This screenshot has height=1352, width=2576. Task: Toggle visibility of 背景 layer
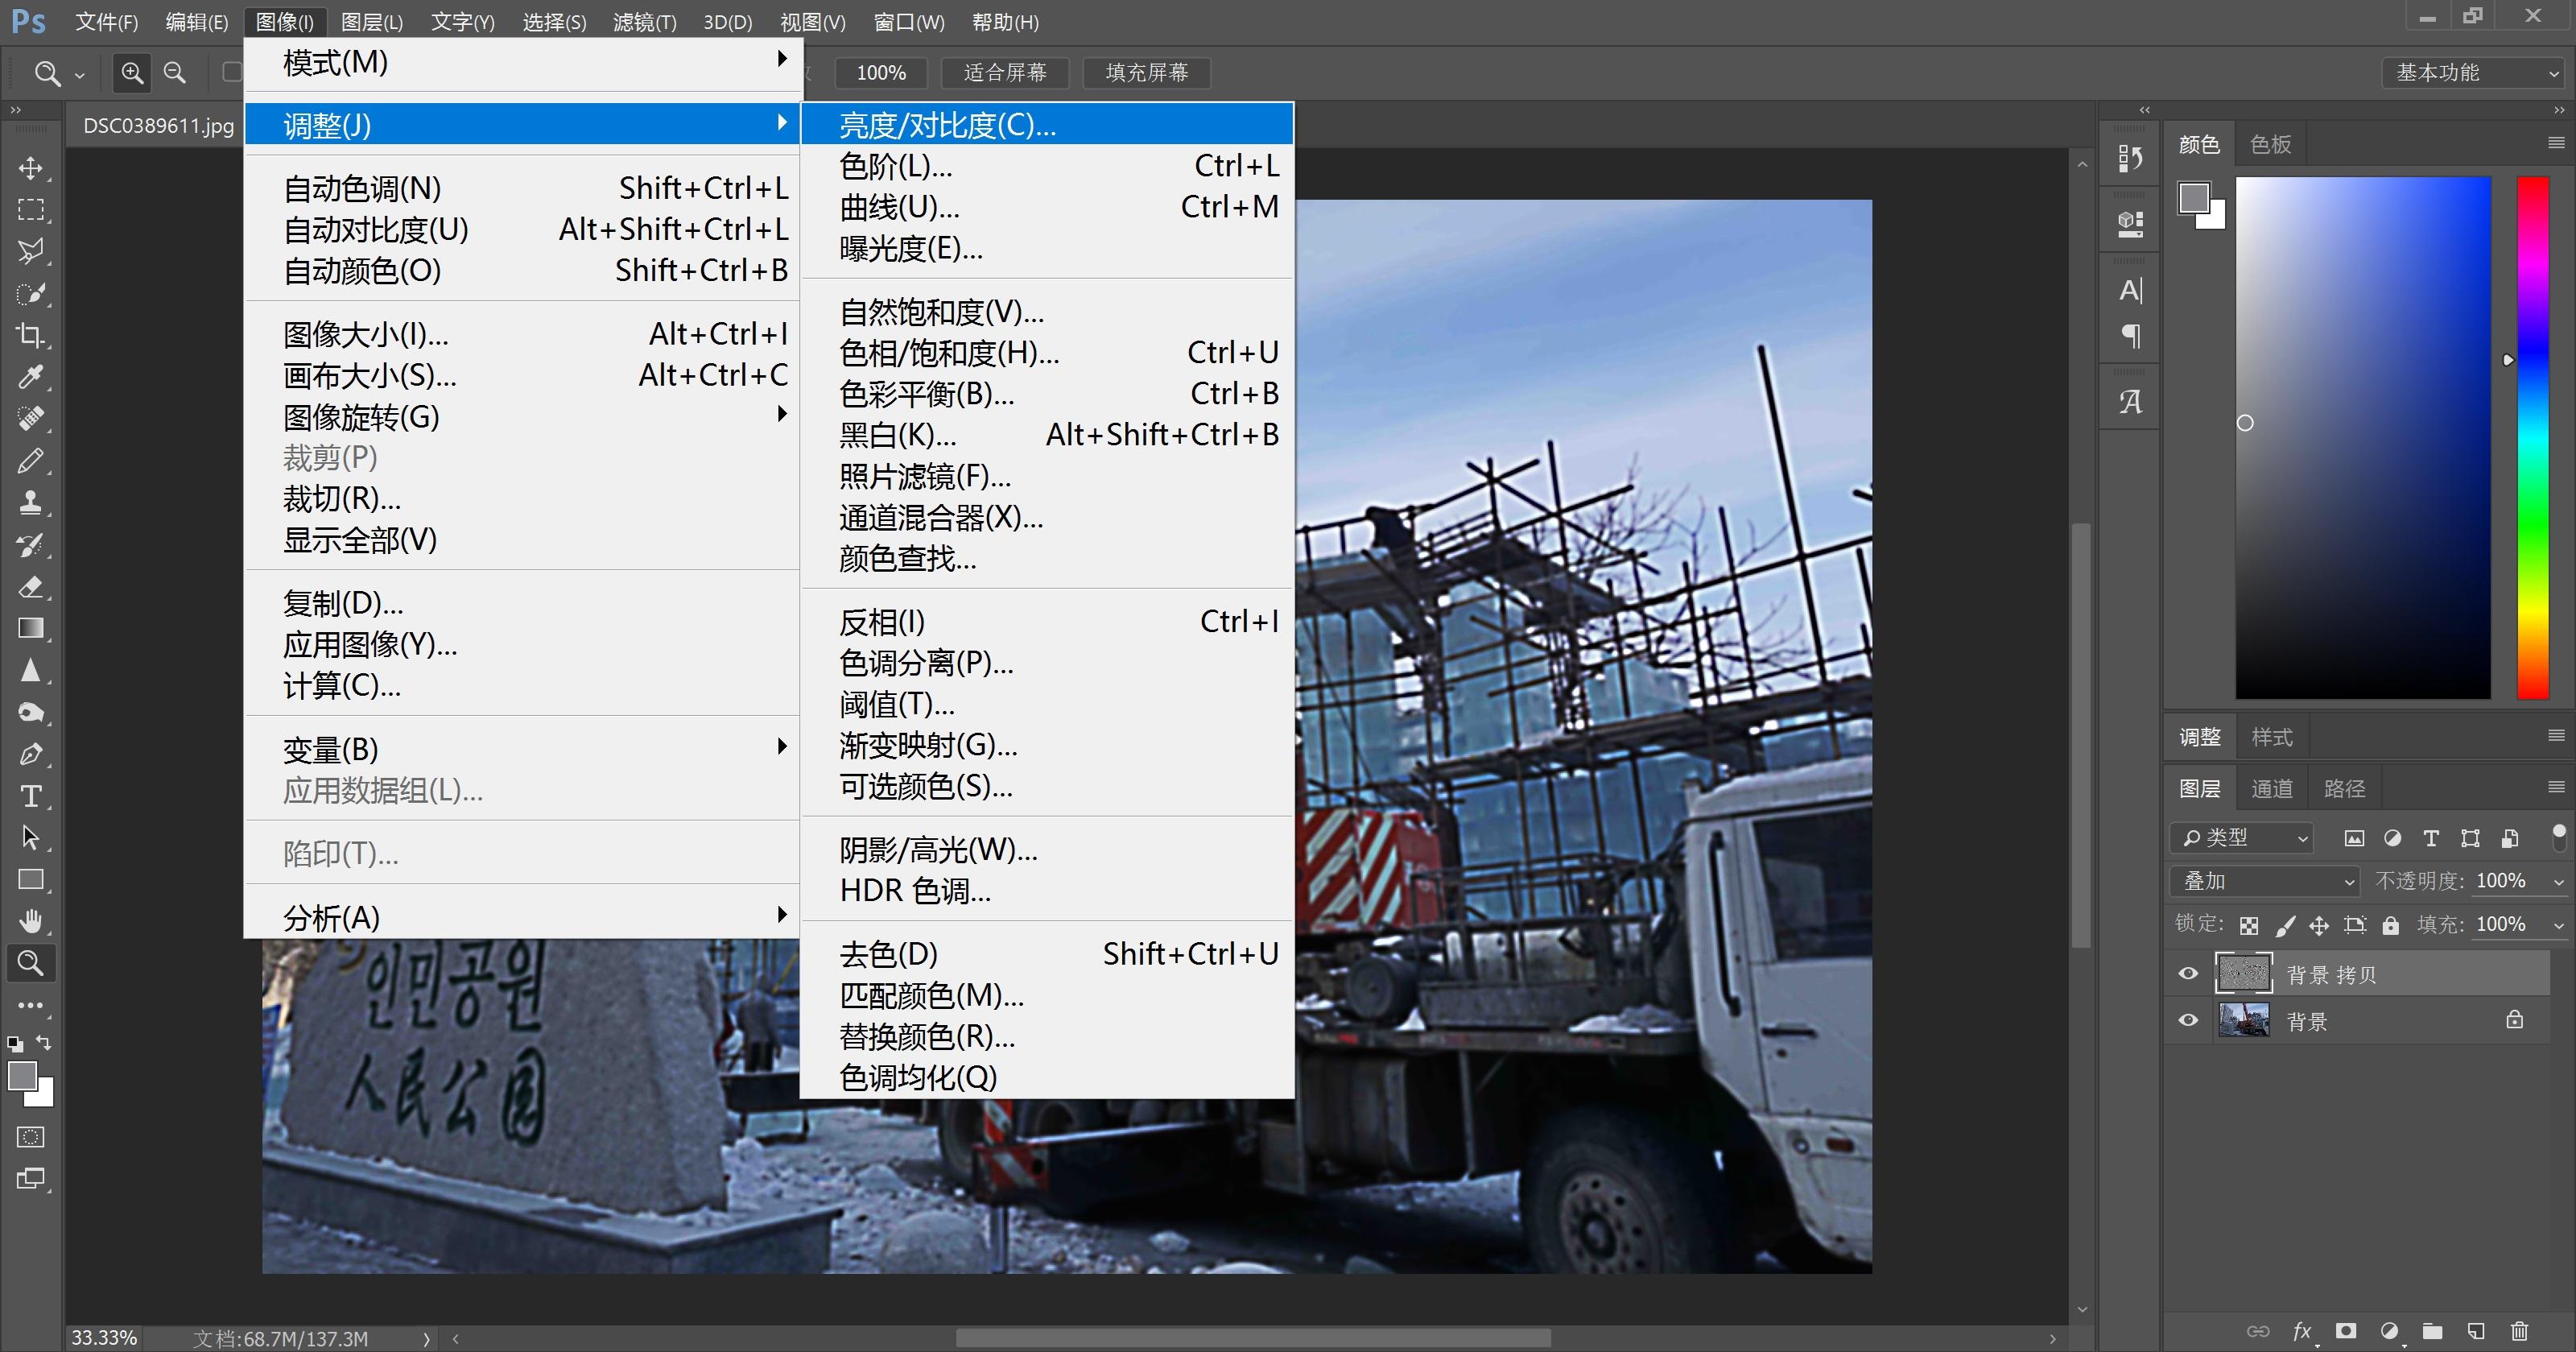(2188, 1021)
